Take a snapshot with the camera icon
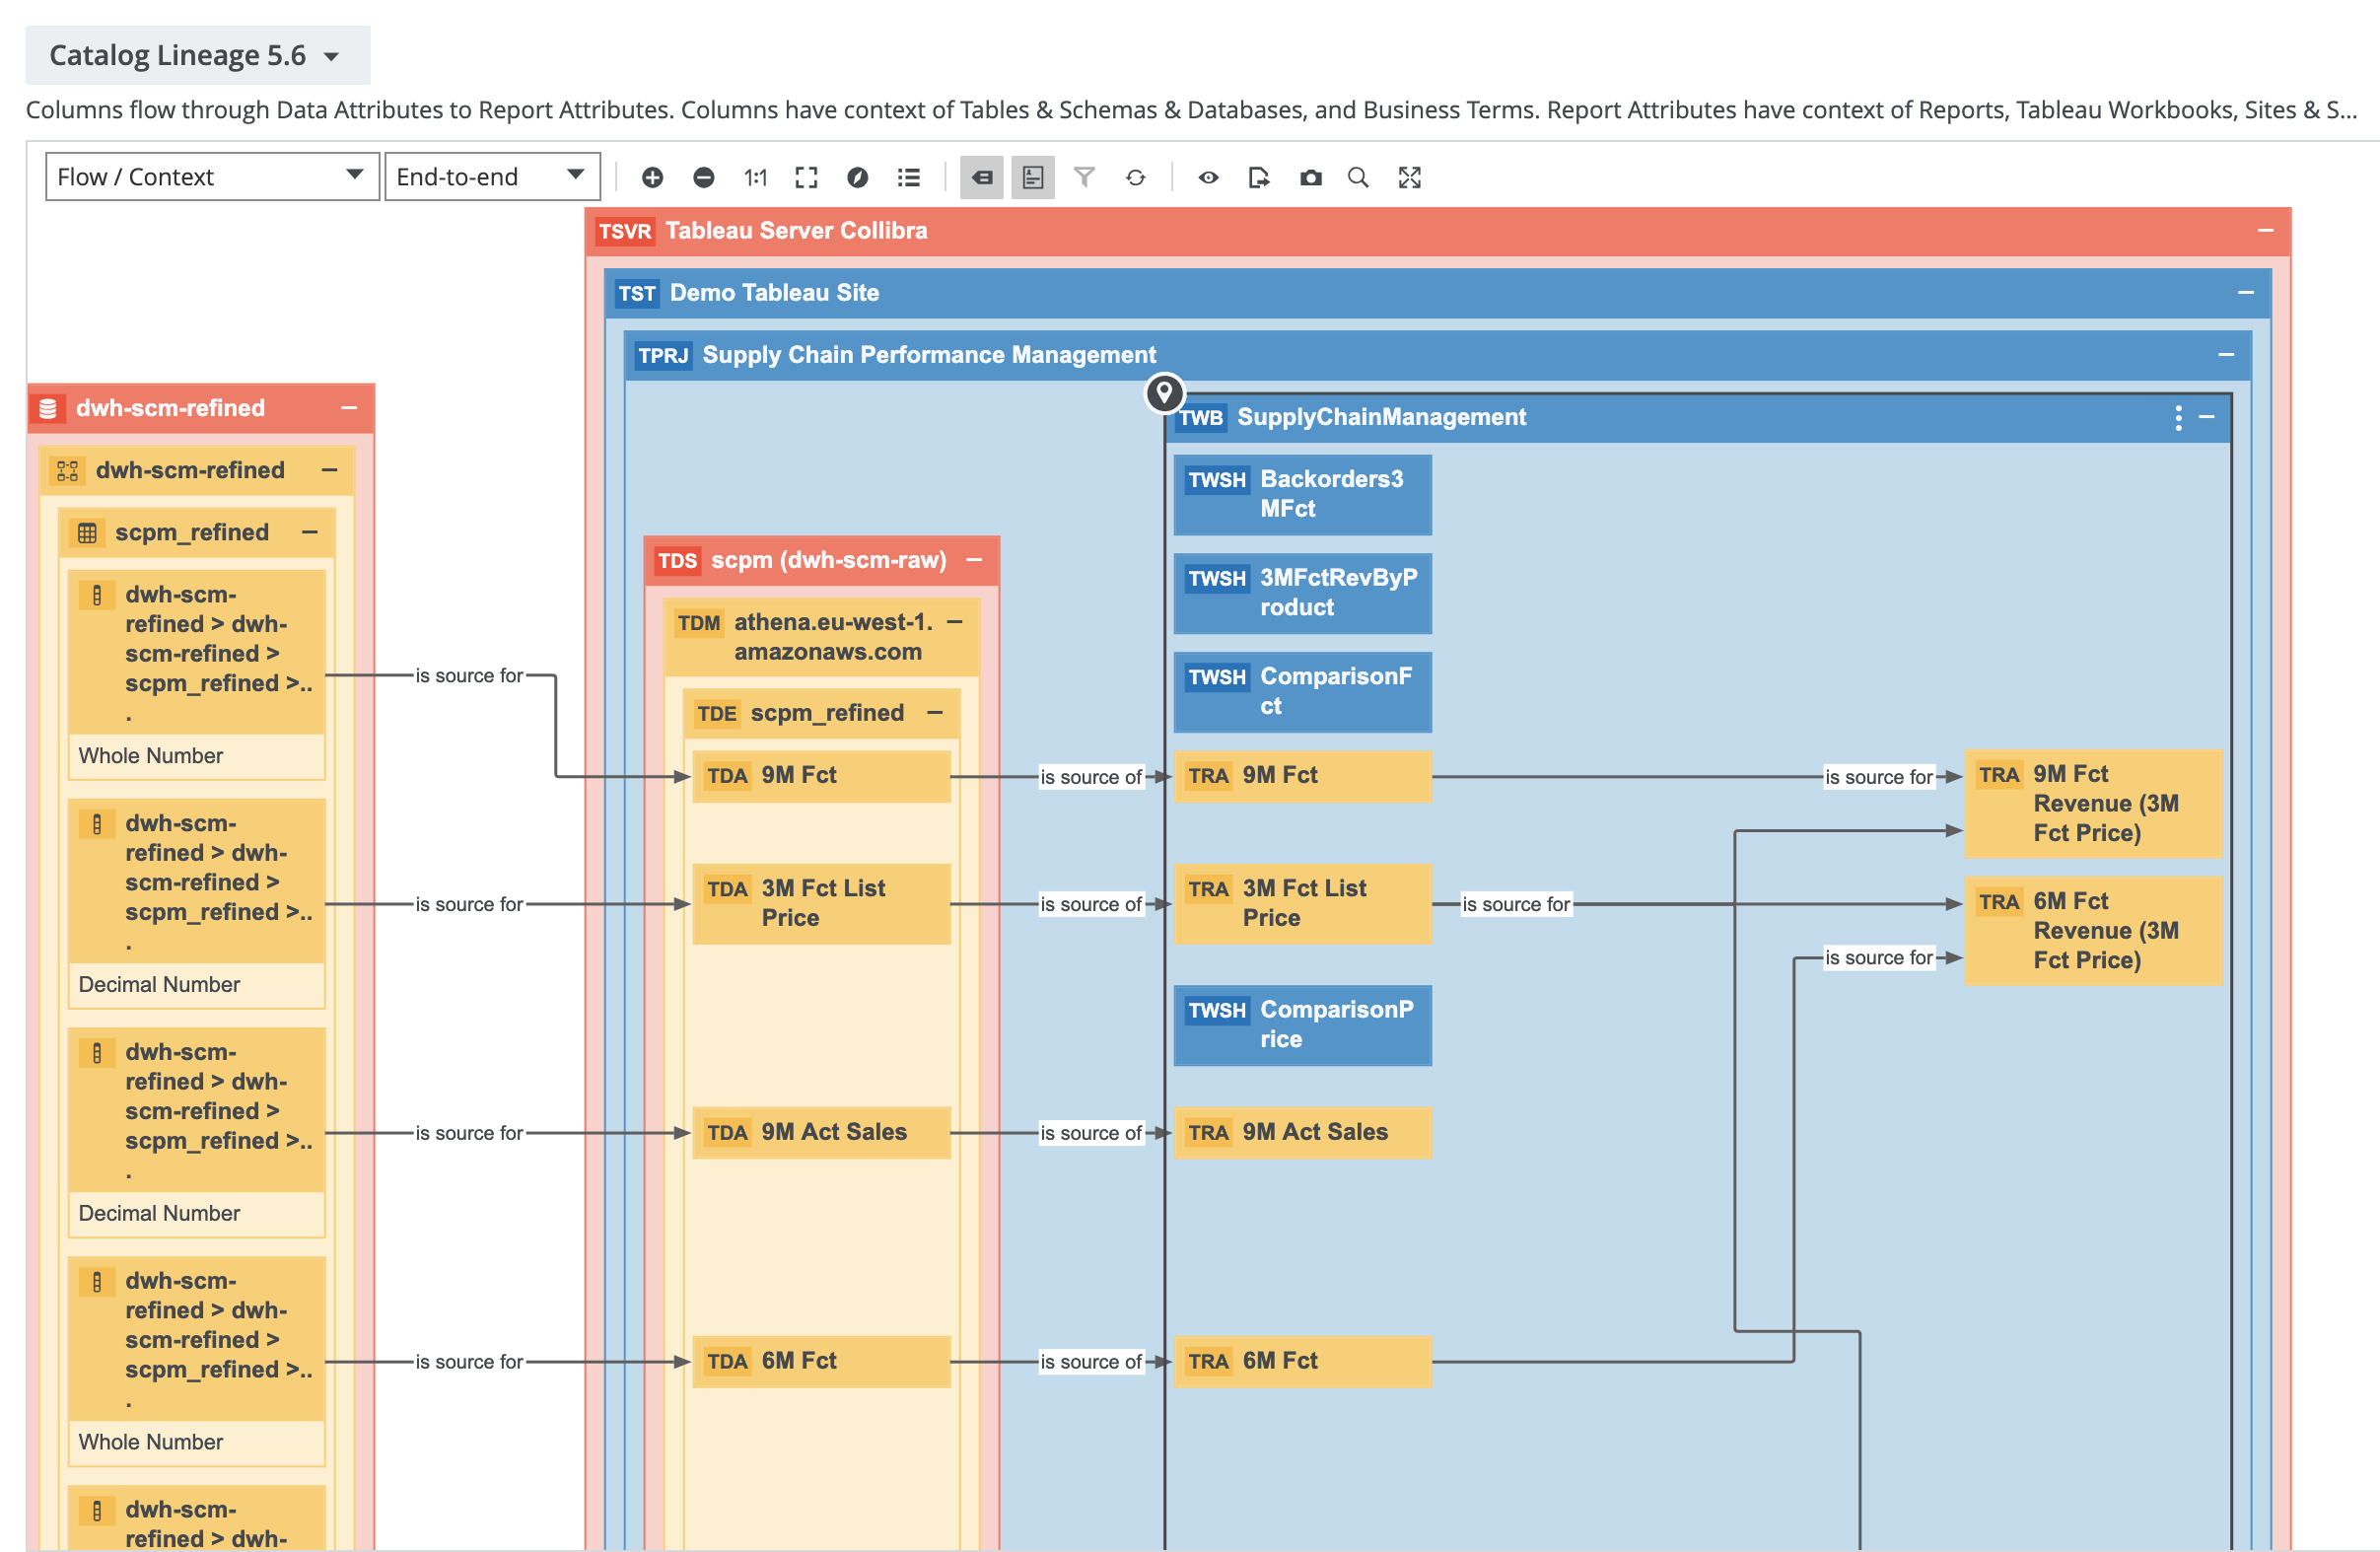Image resolution: width=2380 pixels, height=1552 pixels. click(x=1310, y=177)
